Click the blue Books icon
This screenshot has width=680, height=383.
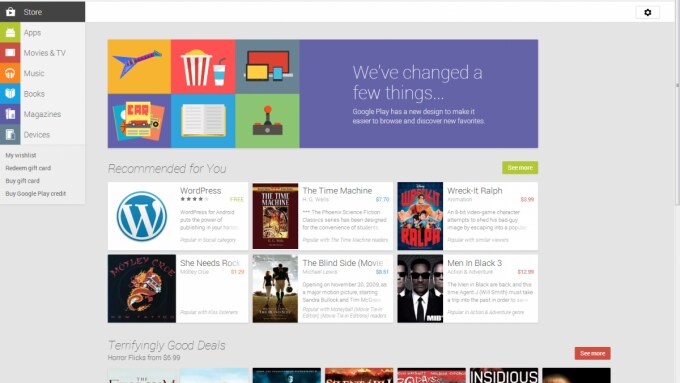(10, 94)
